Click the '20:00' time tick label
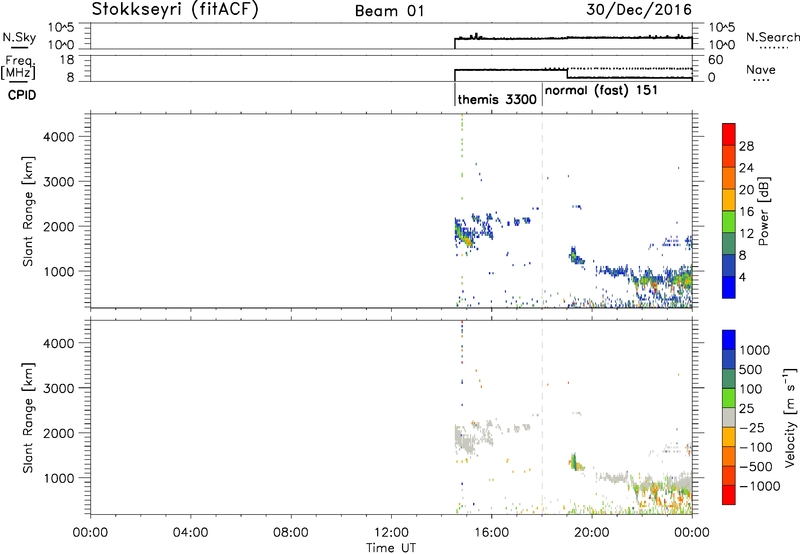Image resolution: width=800 pixels, height=554 pixels. pos(591,533)
